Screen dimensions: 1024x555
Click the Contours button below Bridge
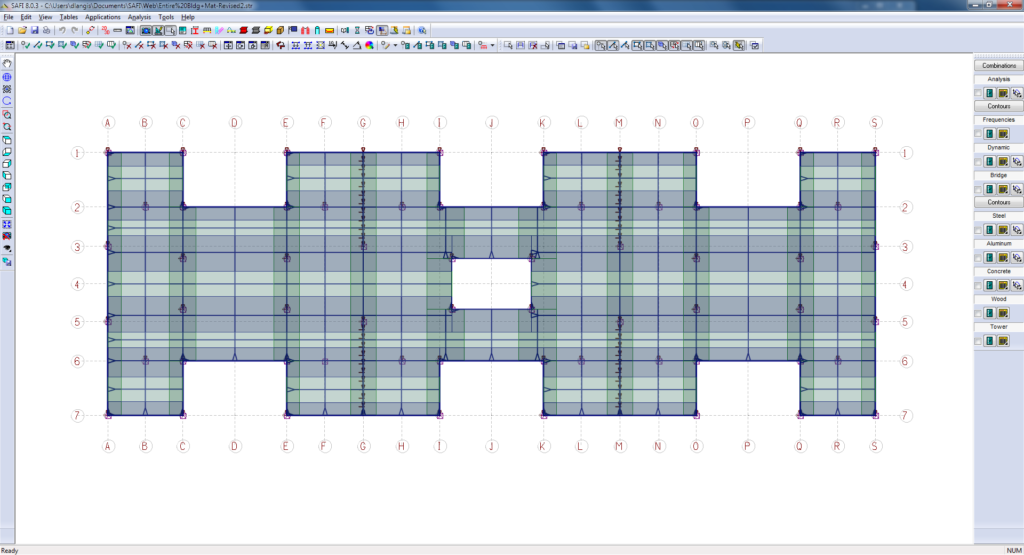coord(999,201)
